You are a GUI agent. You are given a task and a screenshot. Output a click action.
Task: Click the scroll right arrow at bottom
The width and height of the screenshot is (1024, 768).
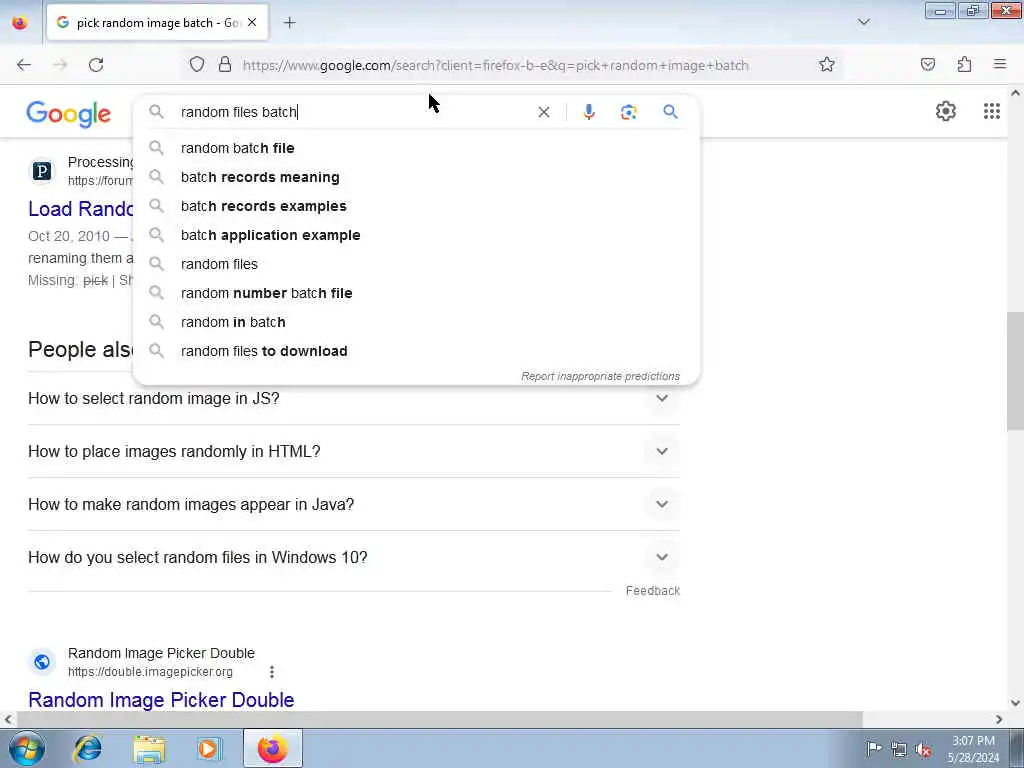(x=999, y=719)
